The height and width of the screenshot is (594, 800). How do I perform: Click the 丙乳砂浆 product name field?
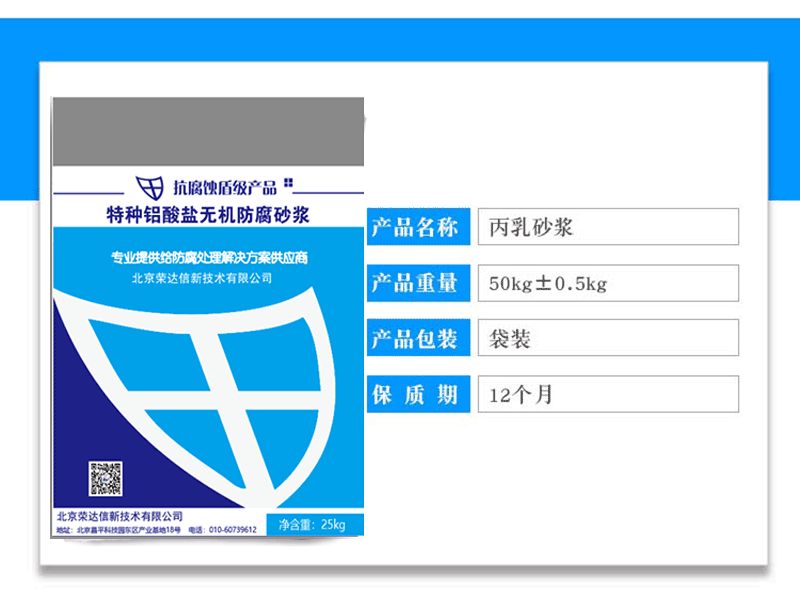608,227
